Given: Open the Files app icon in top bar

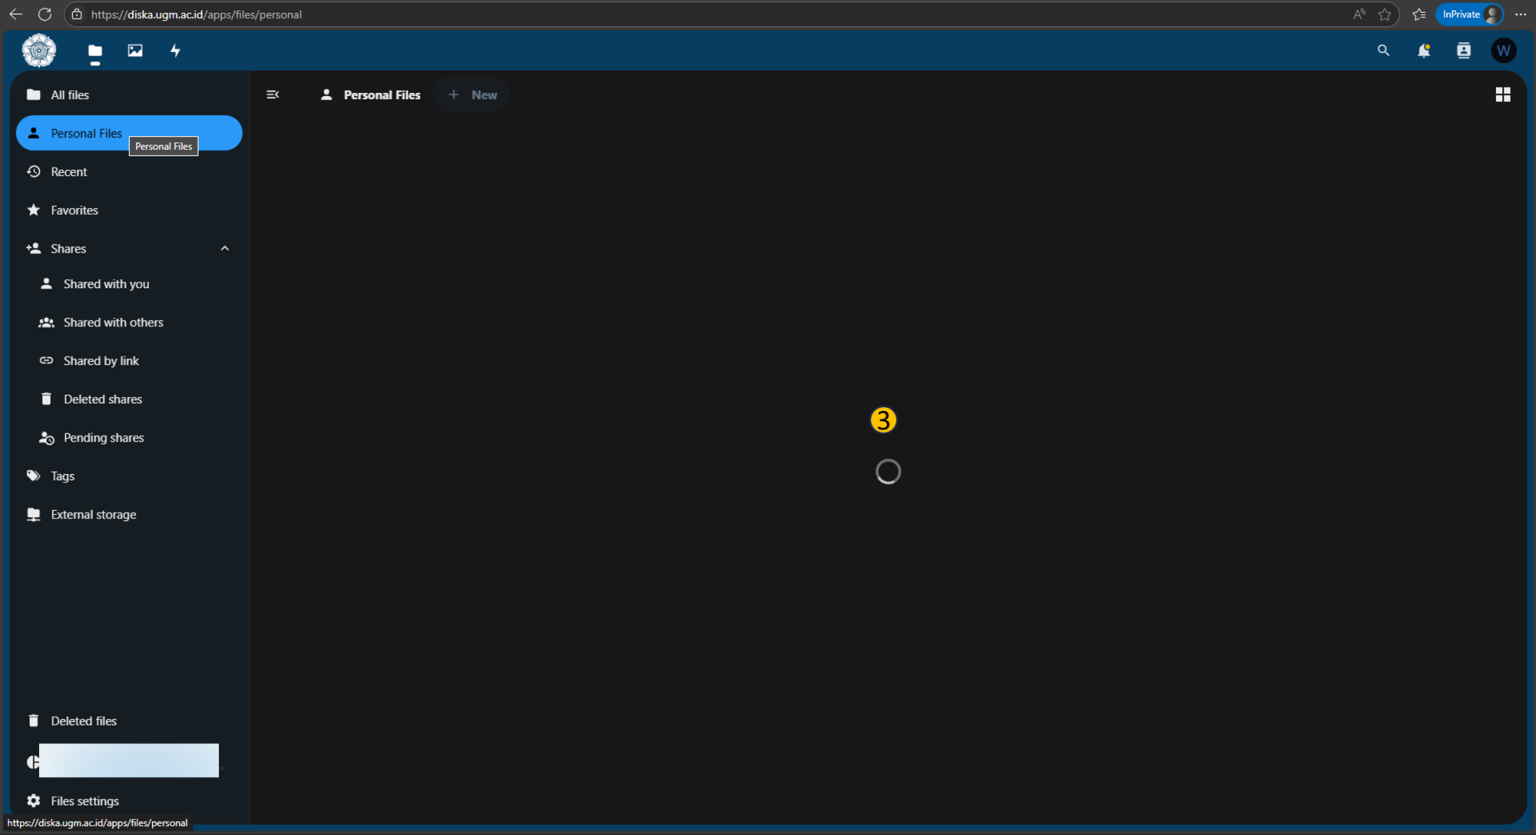Looking at the screenshot, I should [95, 51].
